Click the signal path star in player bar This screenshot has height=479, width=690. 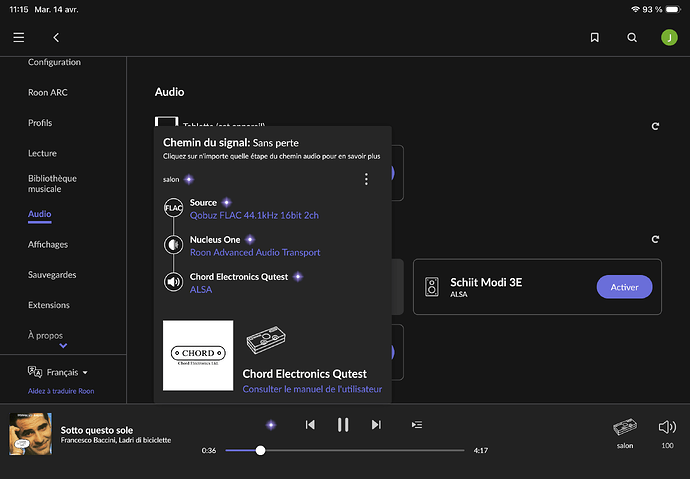pyautogui.click(x=271, y=424)
